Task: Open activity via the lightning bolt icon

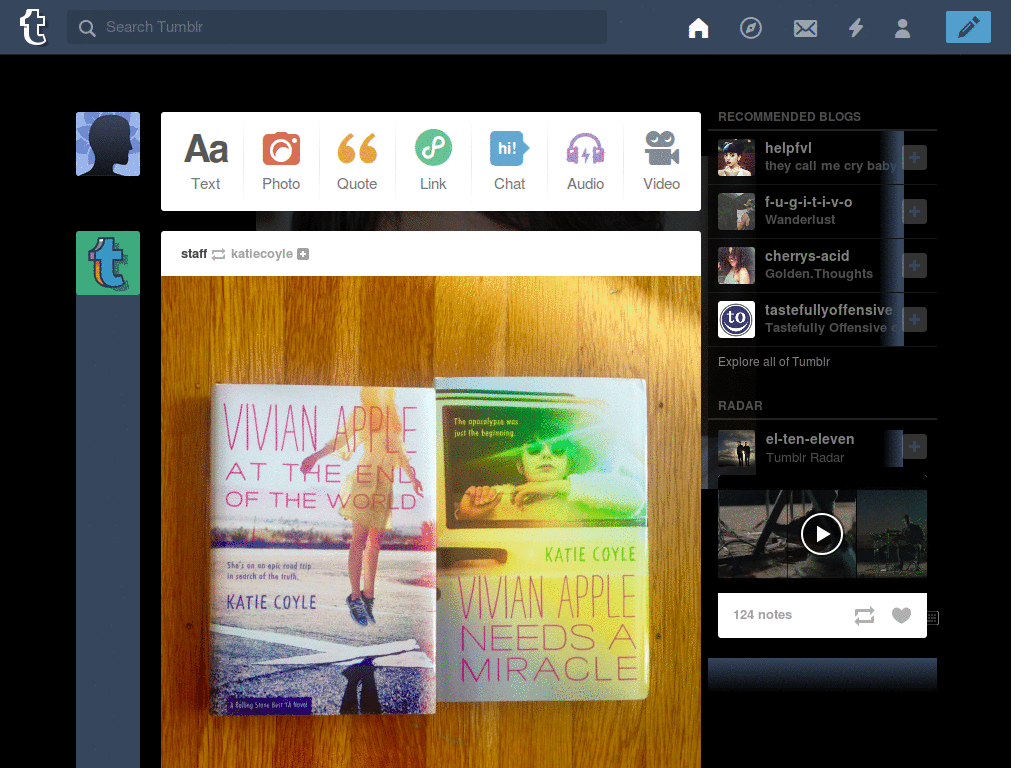Action: [856, 28]
